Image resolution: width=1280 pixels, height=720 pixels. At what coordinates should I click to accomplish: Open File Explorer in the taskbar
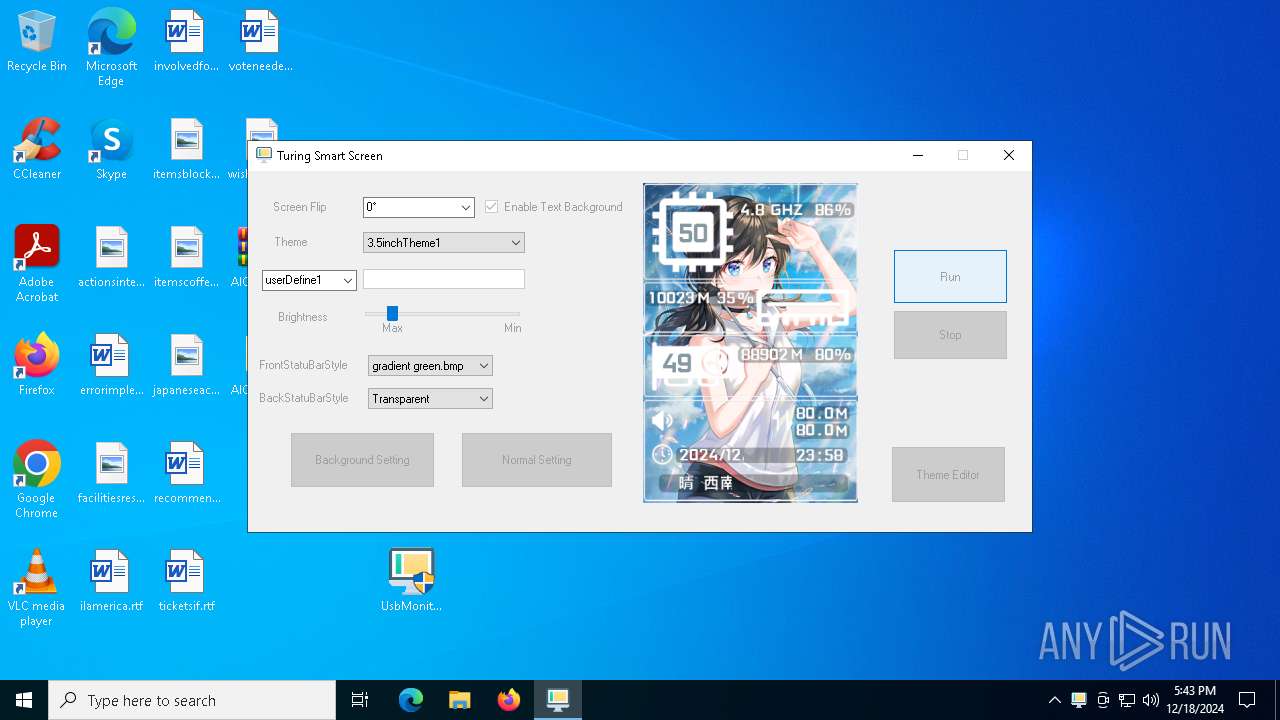coord(459,700)
